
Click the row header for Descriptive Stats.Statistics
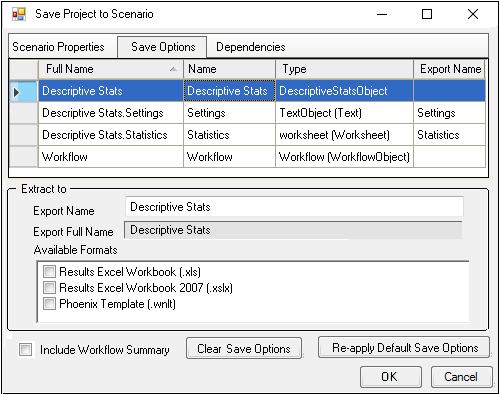pyautogui.click(x=24, y=135)
